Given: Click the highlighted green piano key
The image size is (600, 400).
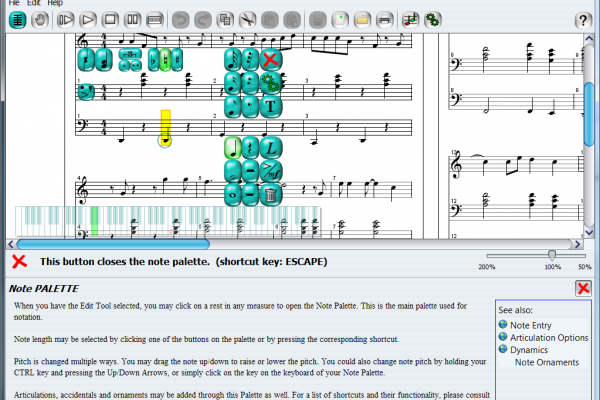Looking at the screenshot, I should (x=95, y=219).
